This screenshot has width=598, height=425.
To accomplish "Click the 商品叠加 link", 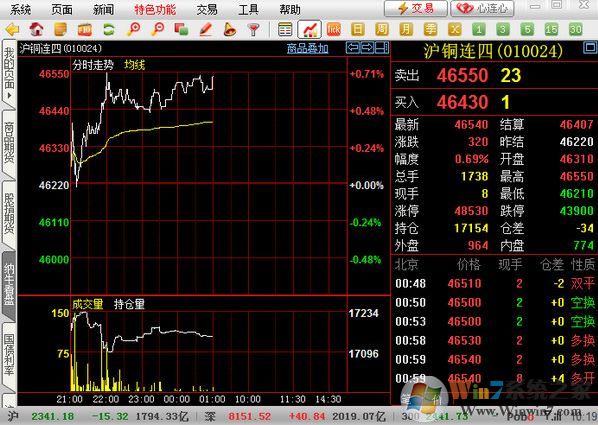I will (x=307, y=48).
